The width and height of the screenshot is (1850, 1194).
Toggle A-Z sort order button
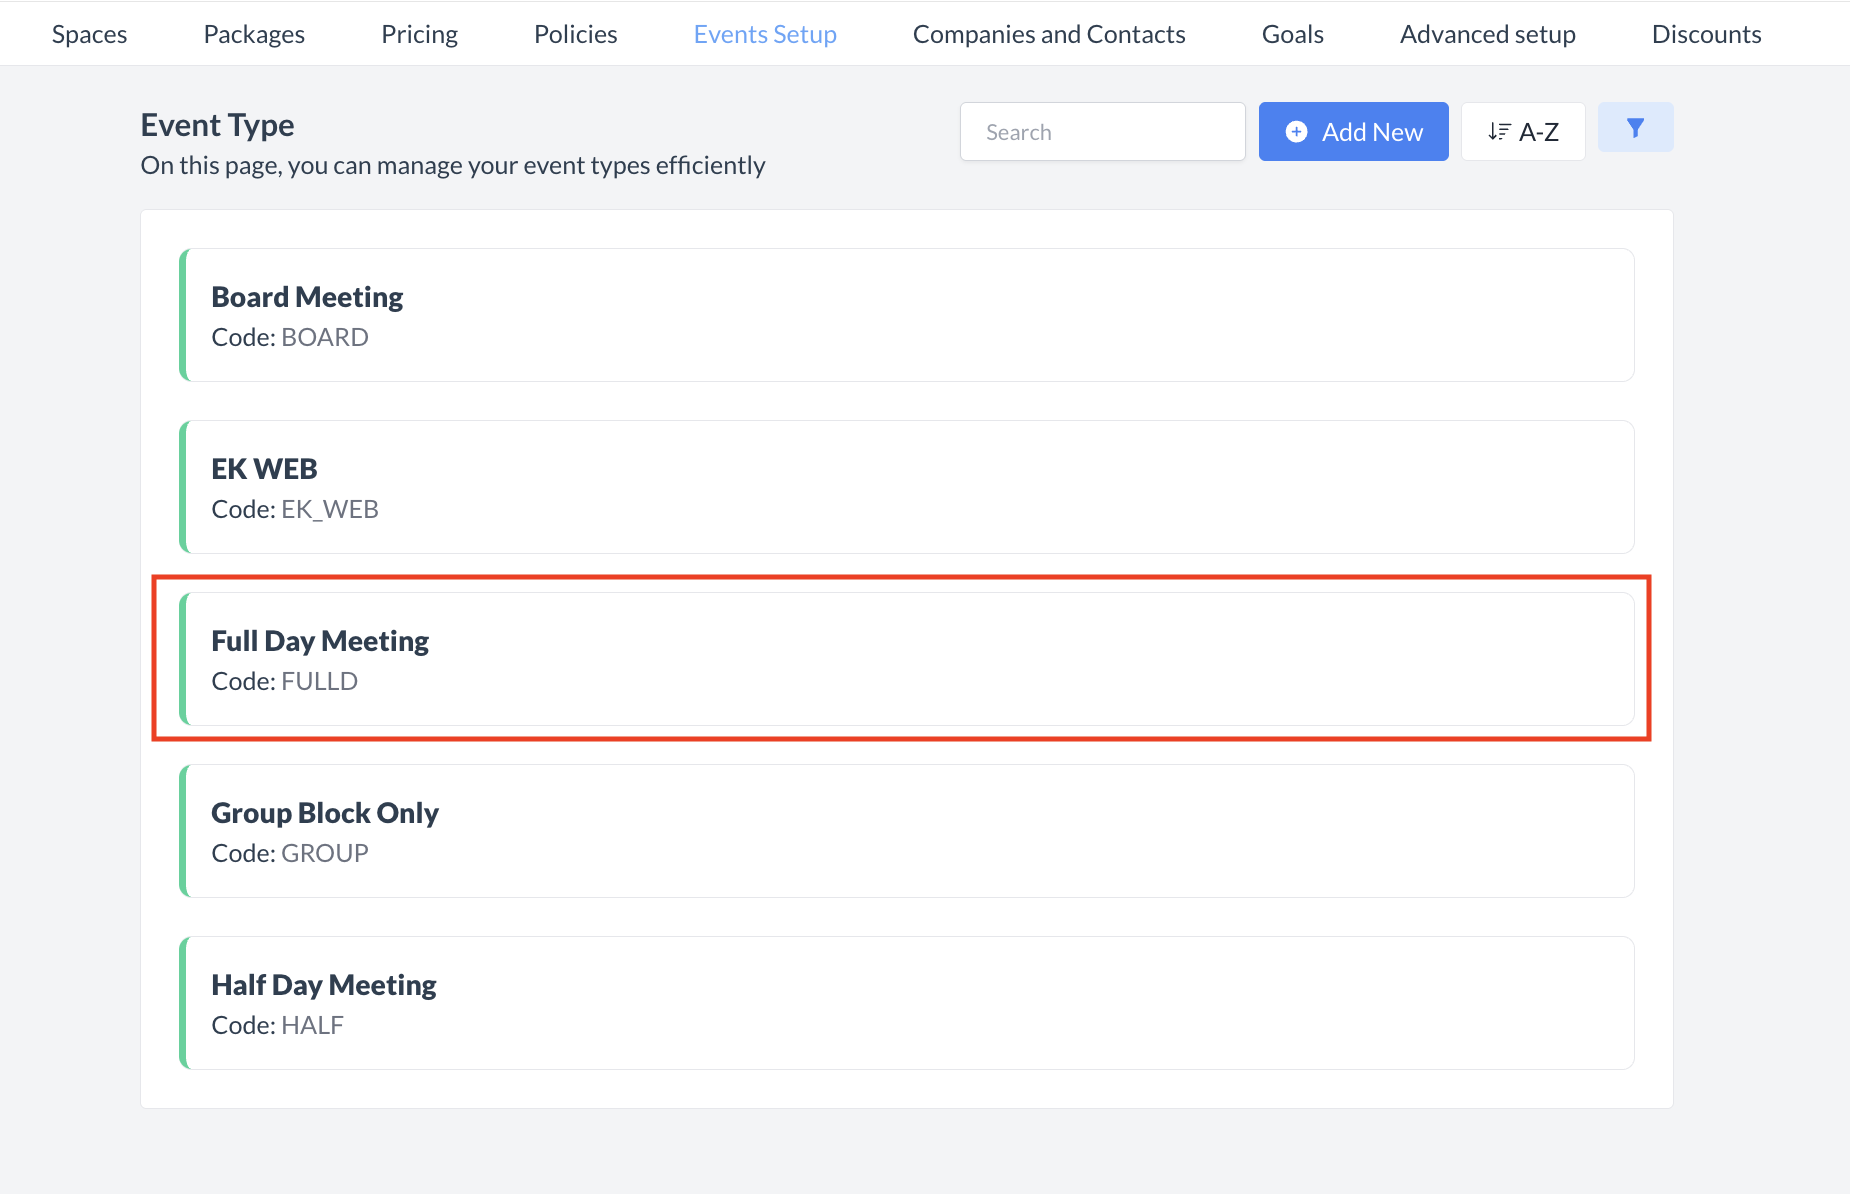(x=1522, y=132)
